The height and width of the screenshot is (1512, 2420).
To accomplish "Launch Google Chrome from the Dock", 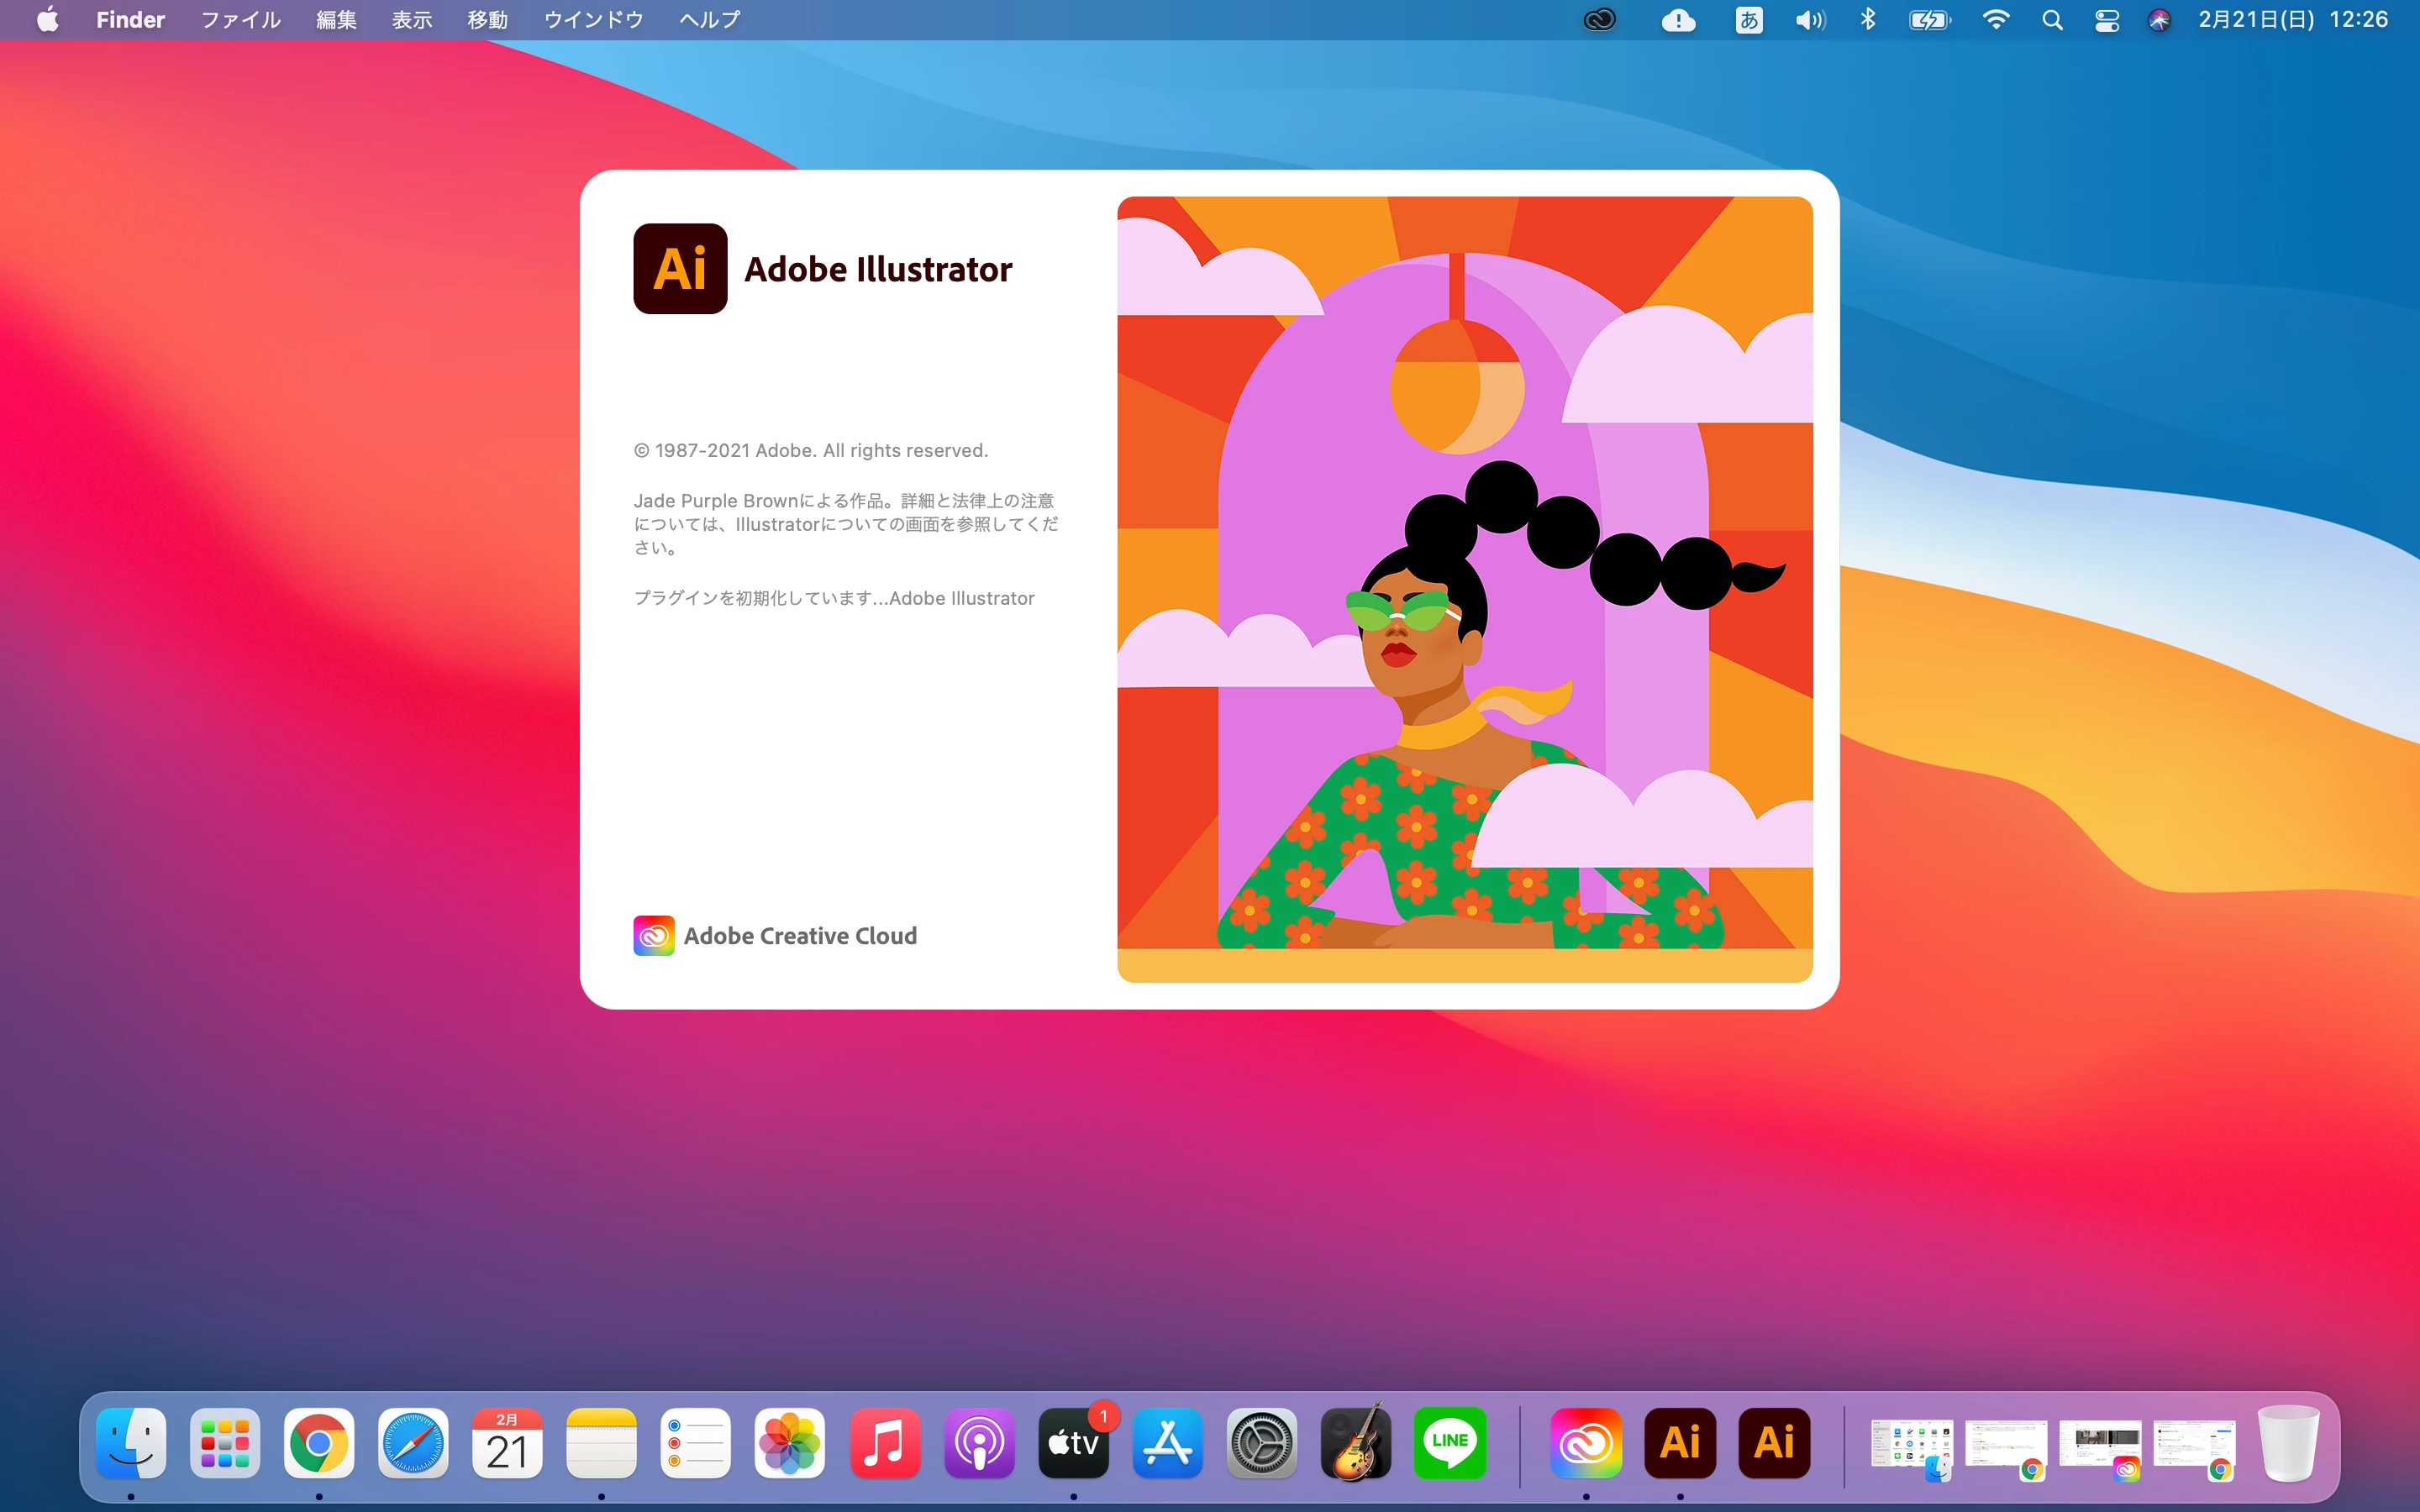I will click(319, 1443).
